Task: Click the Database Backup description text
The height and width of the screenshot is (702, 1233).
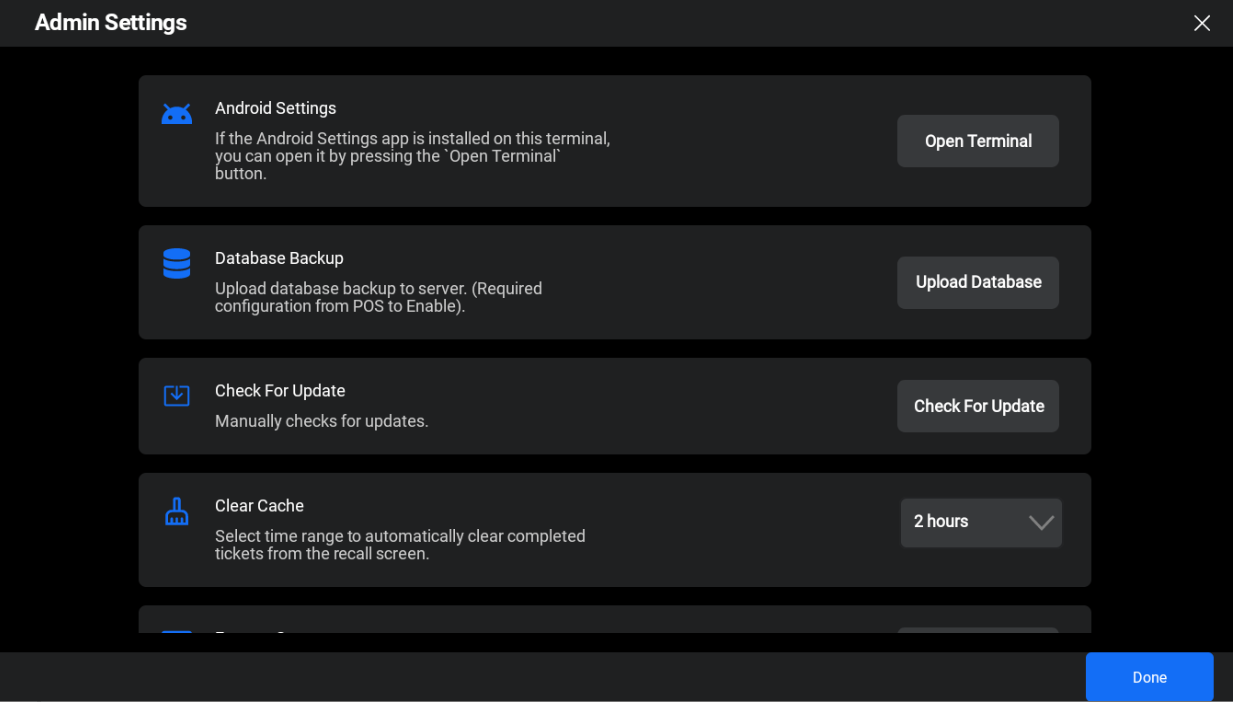Action: coord(378,297)
